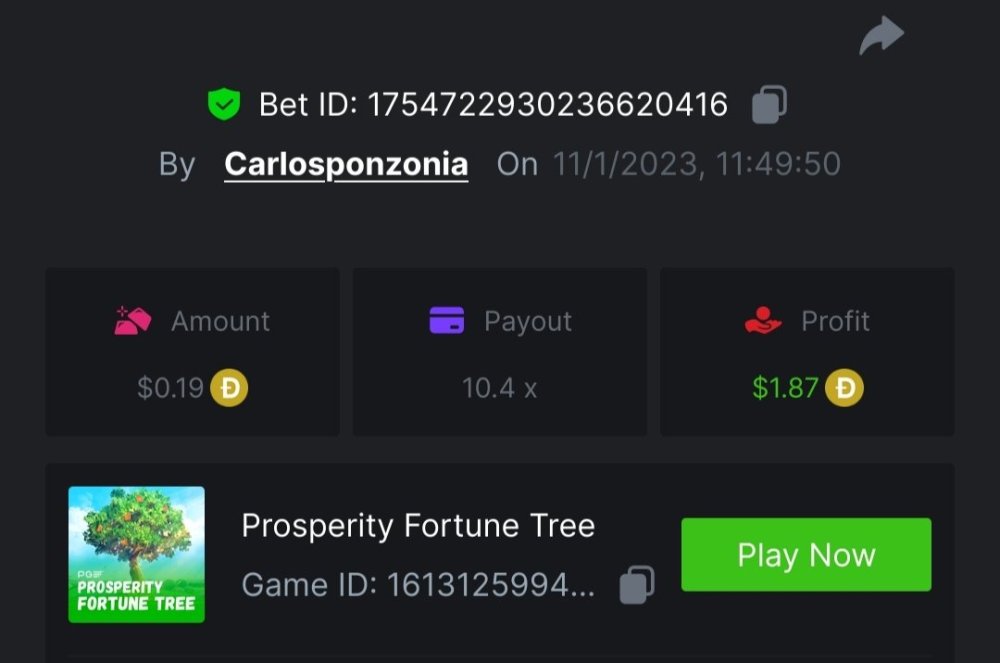Click the Dogecoin icon beside $0.19
This screenshot has width=1000, height=663.
pos(230,388)
